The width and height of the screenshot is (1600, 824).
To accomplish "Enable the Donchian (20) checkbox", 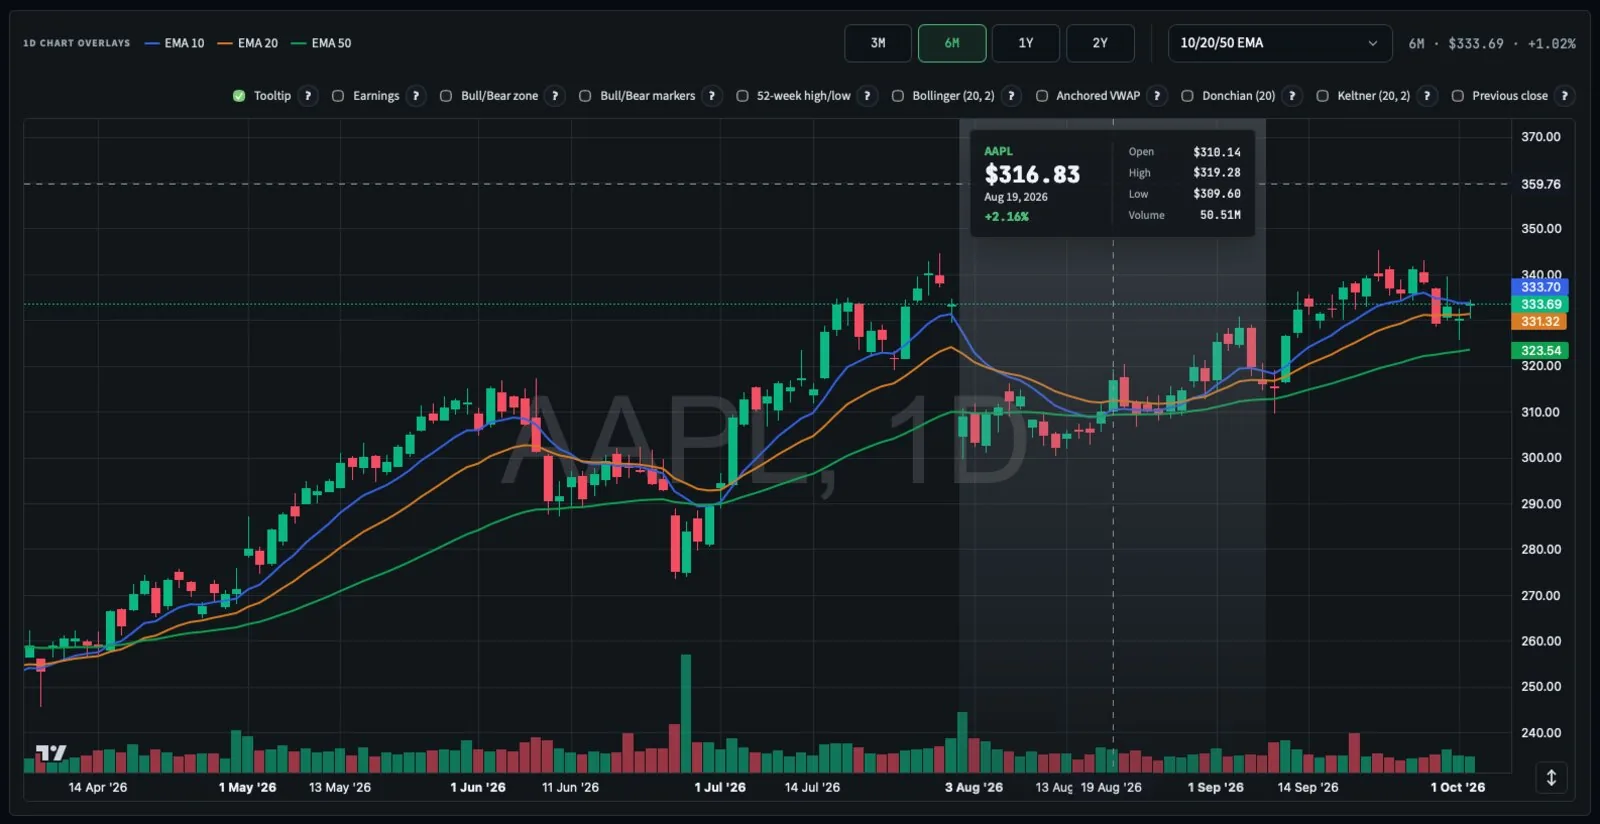I will click(x=1187, y=96).
